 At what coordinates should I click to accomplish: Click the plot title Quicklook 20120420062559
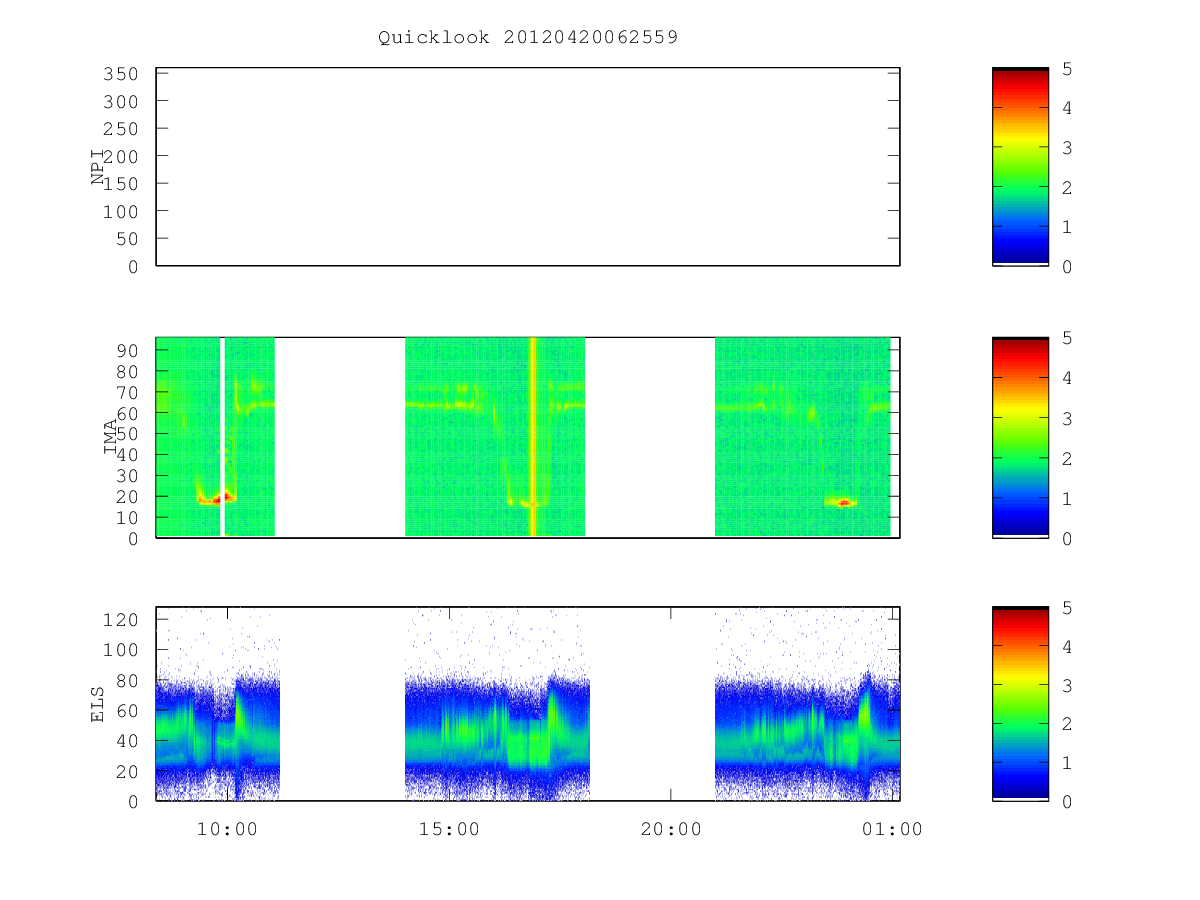tap(528, 38)
